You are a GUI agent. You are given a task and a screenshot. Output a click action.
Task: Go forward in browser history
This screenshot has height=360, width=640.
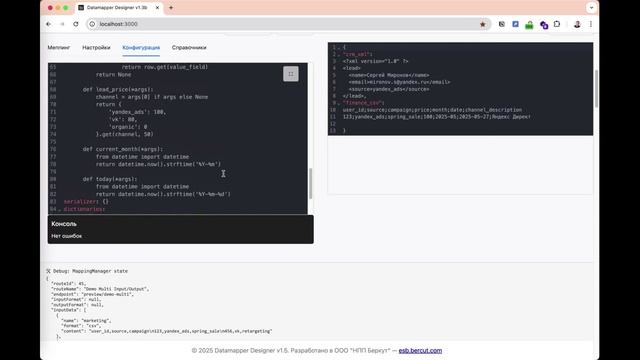coord(62,24)
